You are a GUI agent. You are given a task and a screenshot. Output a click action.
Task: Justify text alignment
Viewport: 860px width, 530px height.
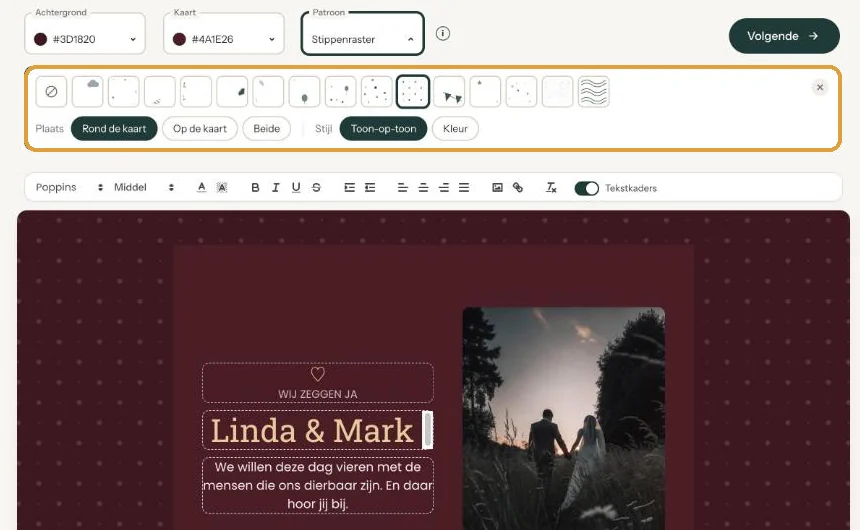coord(464,188)
